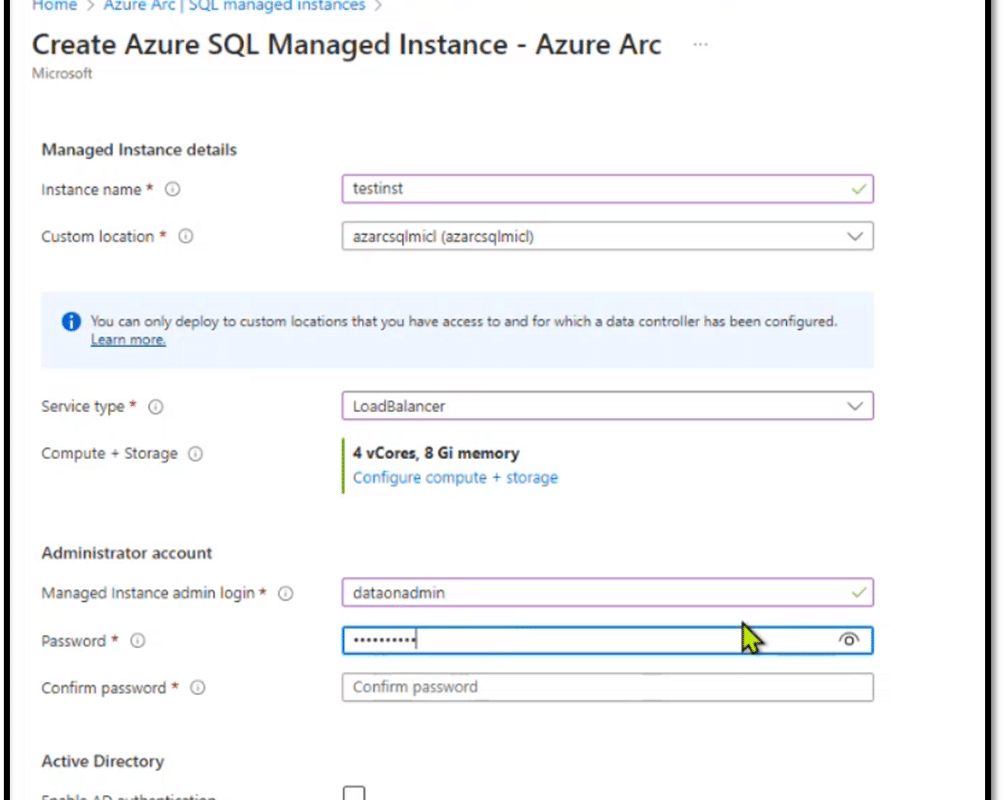This screenshot has height=800, width=1004.
Task: Follow the Learn more link
Action: (128, 340)
